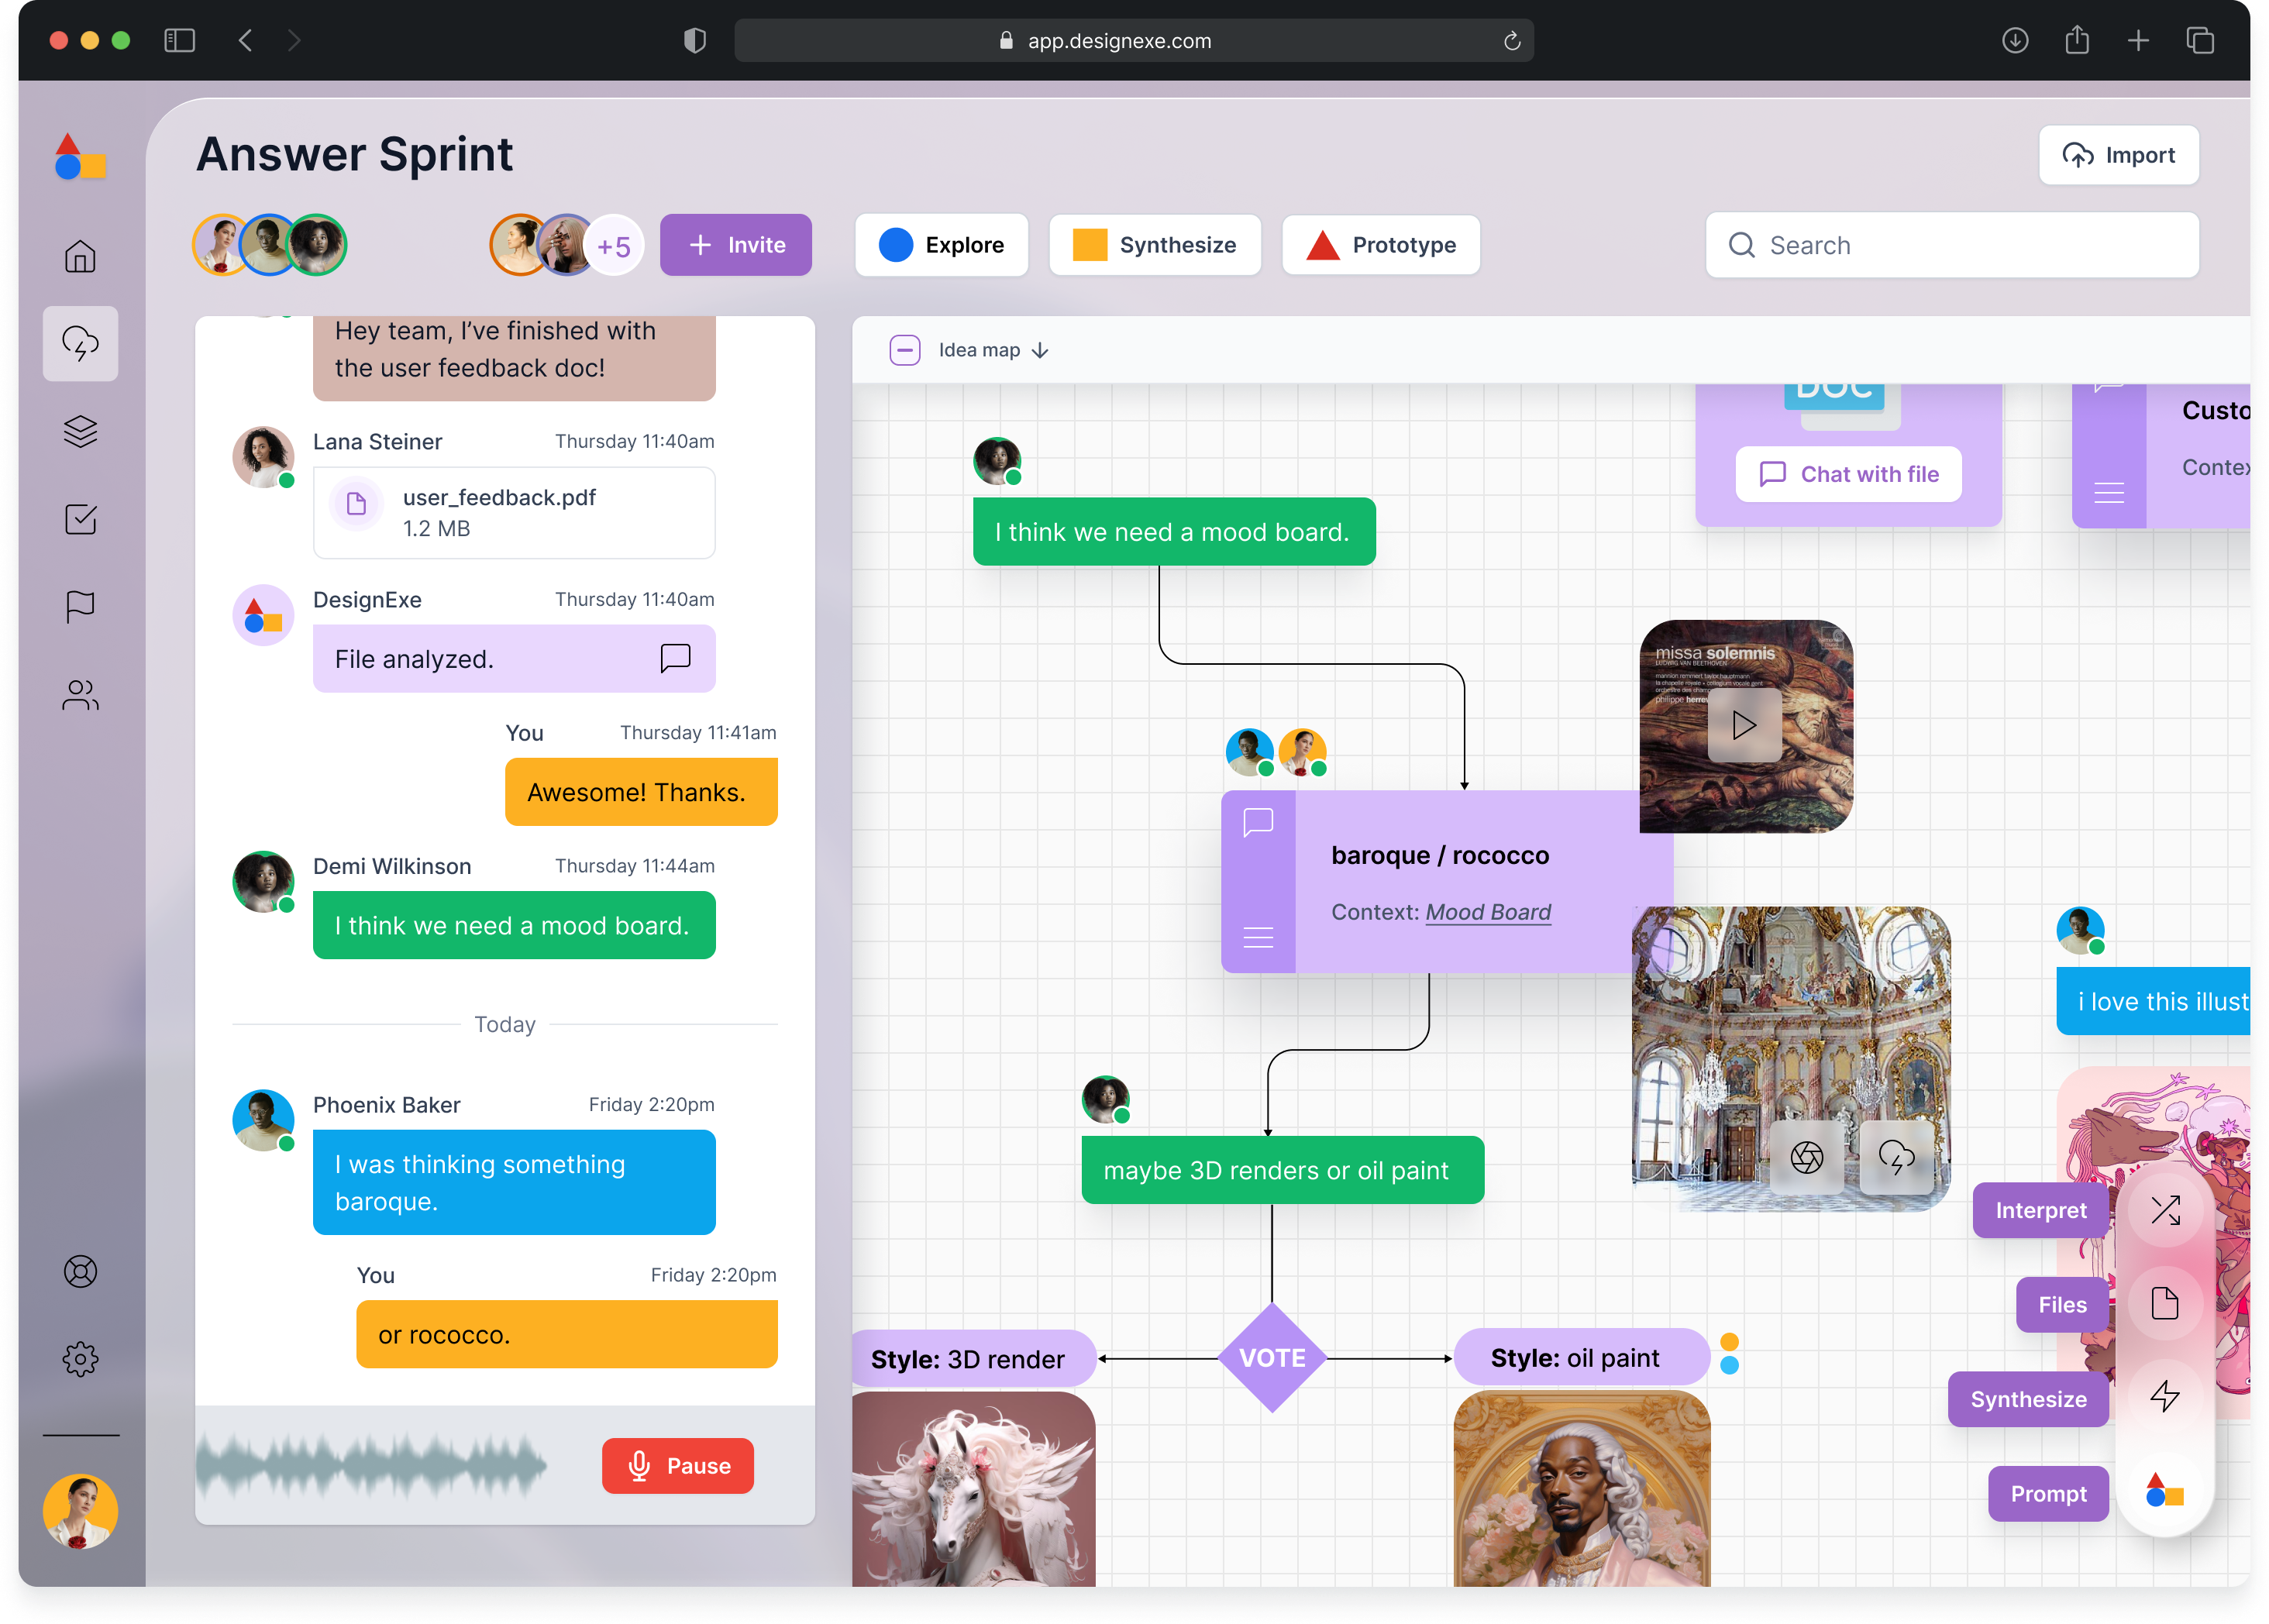Click the lightning Synthesize icon
The width and height of the screenshot is (2269, 1624).
[2165, 1396]
